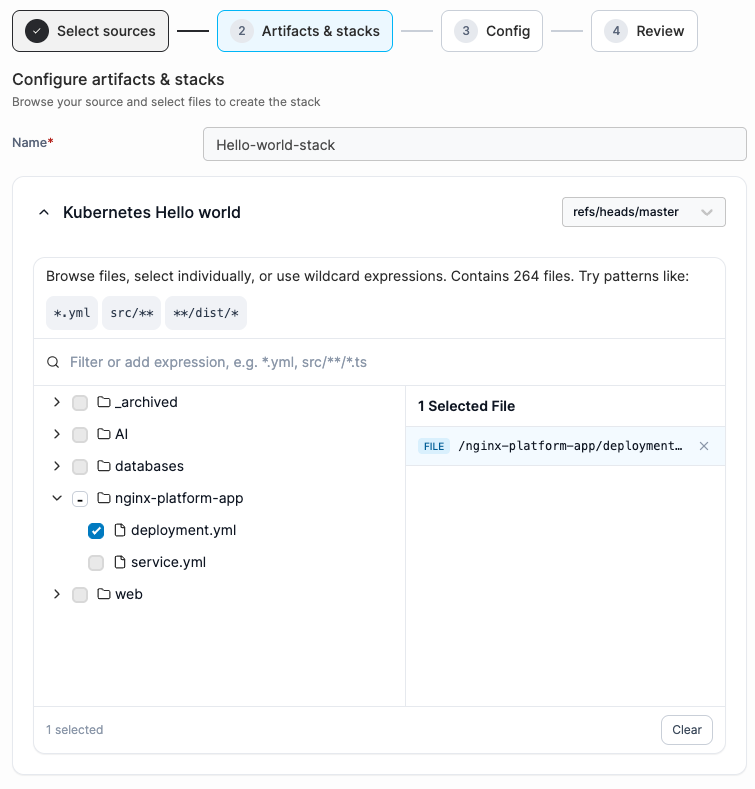Click the service.yml file icon
This screenshot has height=789, width=755.
(120, 562)
